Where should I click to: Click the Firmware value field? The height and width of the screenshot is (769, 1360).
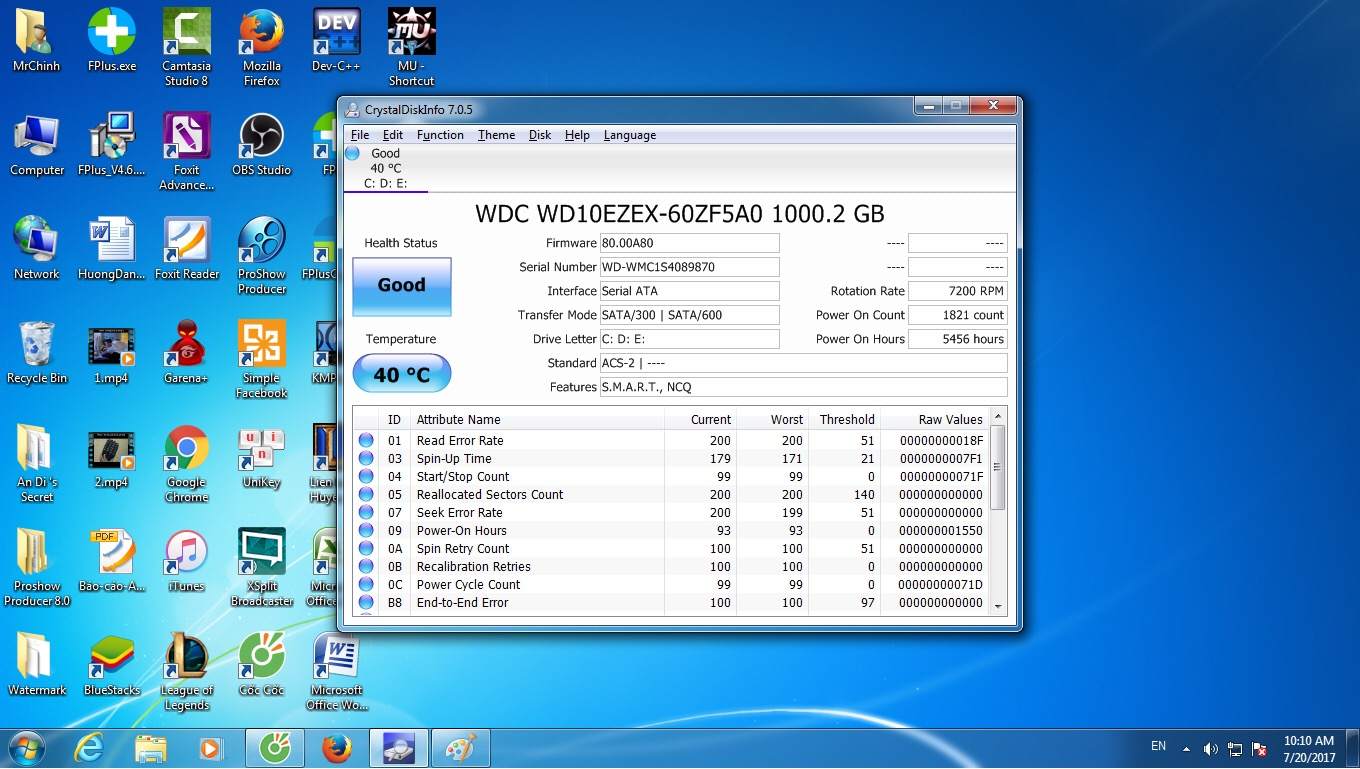click(688, 243)
